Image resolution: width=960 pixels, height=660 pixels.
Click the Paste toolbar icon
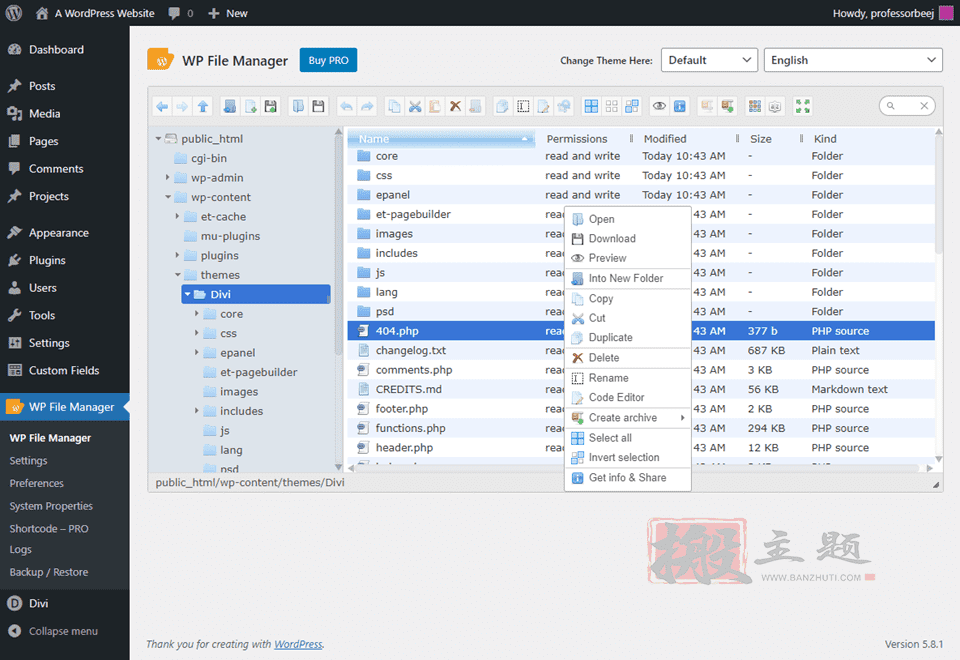435,107
